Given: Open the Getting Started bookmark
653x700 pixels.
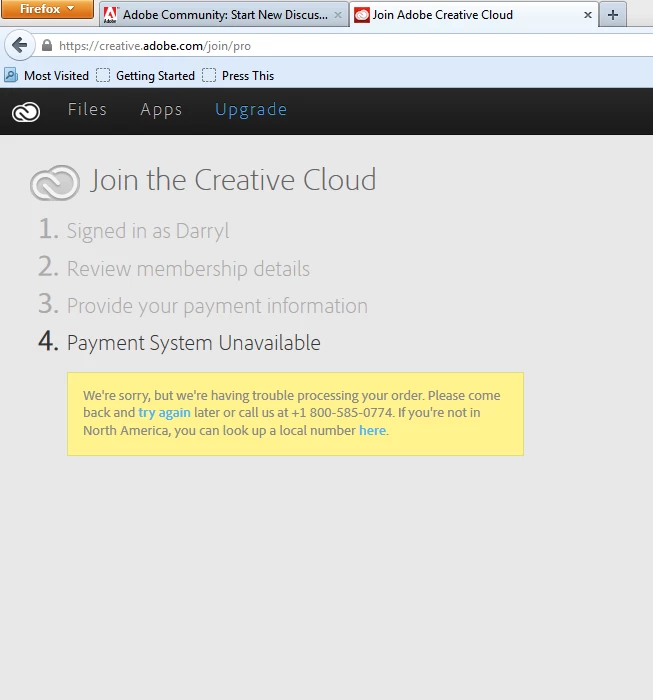Looking at the screenshot, I should click(146, 75).
